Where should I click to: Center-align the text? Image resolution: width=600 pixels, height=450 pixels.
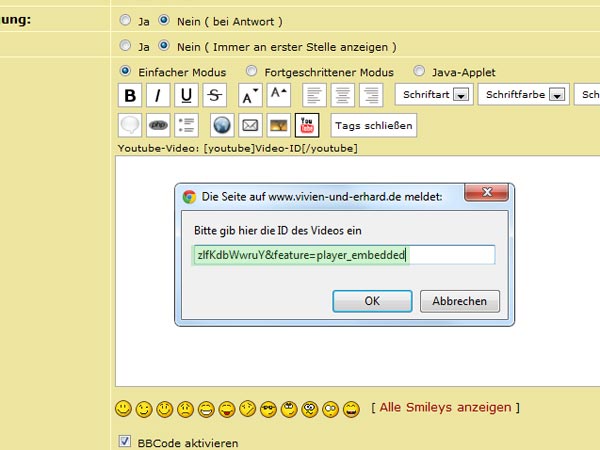coord(342,95)
